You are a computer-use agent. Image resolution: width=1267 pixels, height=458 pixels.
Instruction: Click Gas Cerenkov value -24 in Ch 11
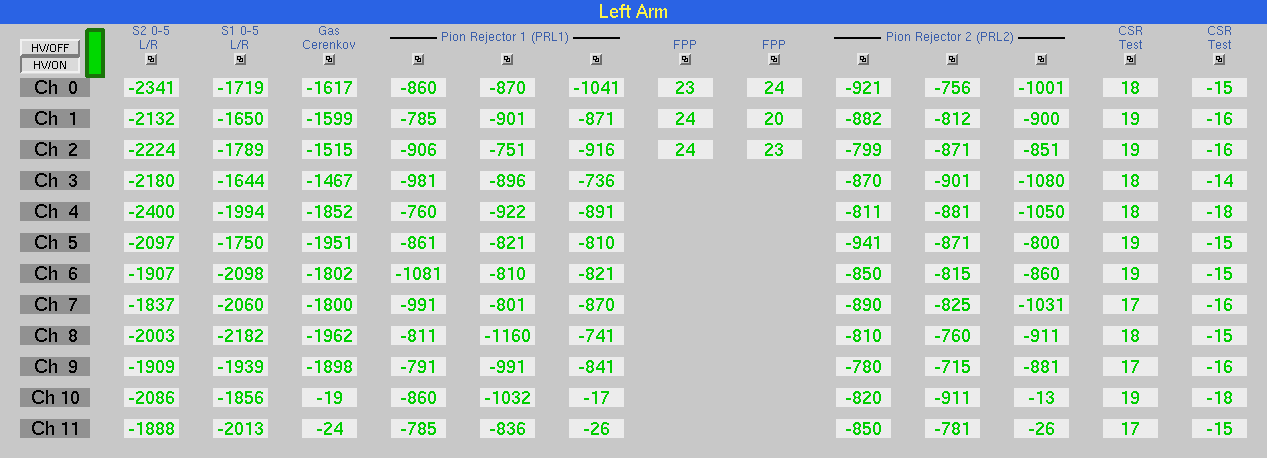329,429
